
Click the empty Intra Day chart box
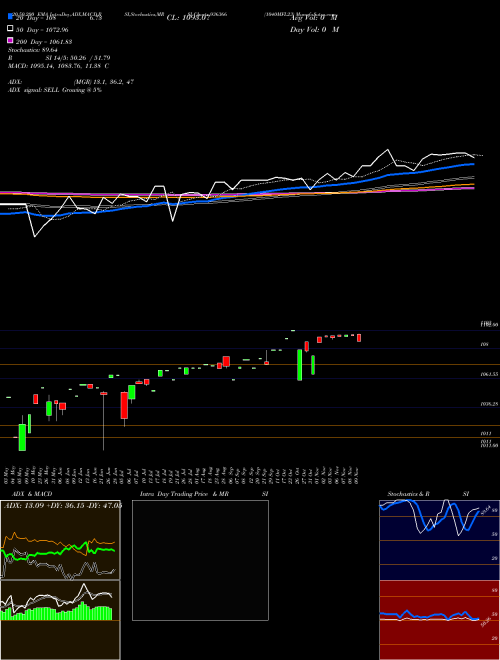(200, 560)
